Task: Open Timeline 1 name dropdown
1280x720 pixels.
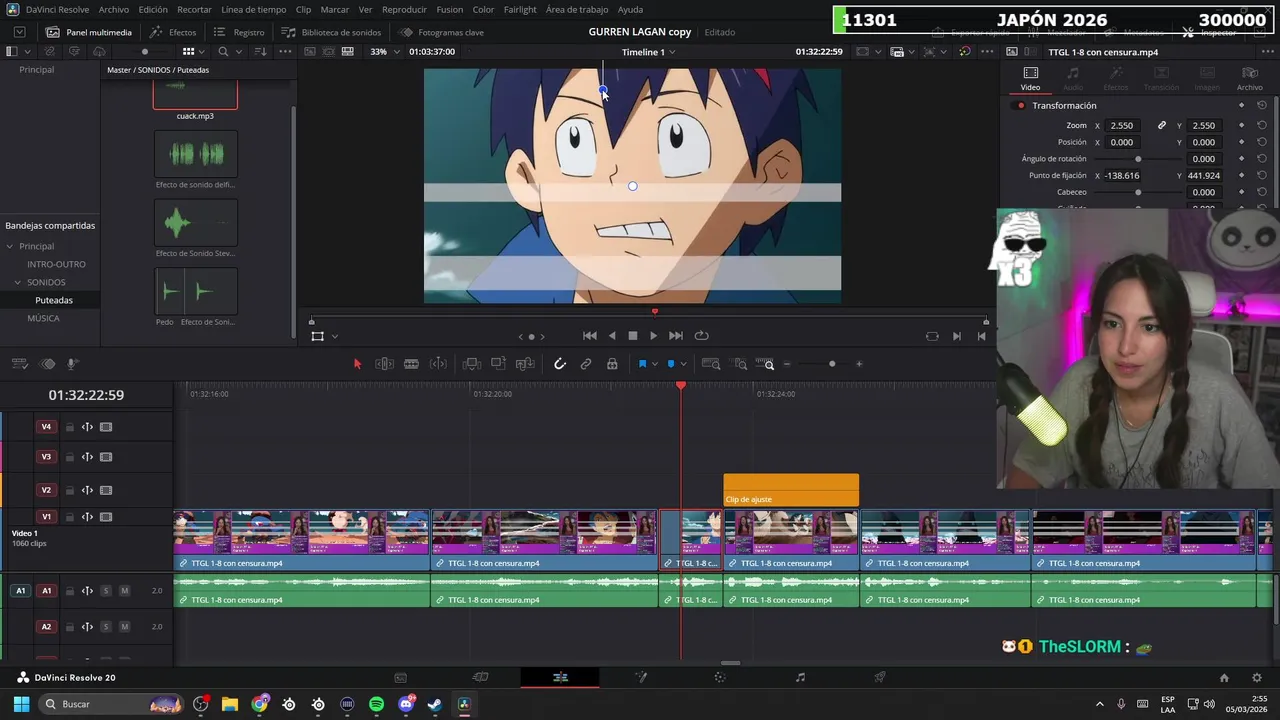Action: pyautogui.click(x=648, y=52)
